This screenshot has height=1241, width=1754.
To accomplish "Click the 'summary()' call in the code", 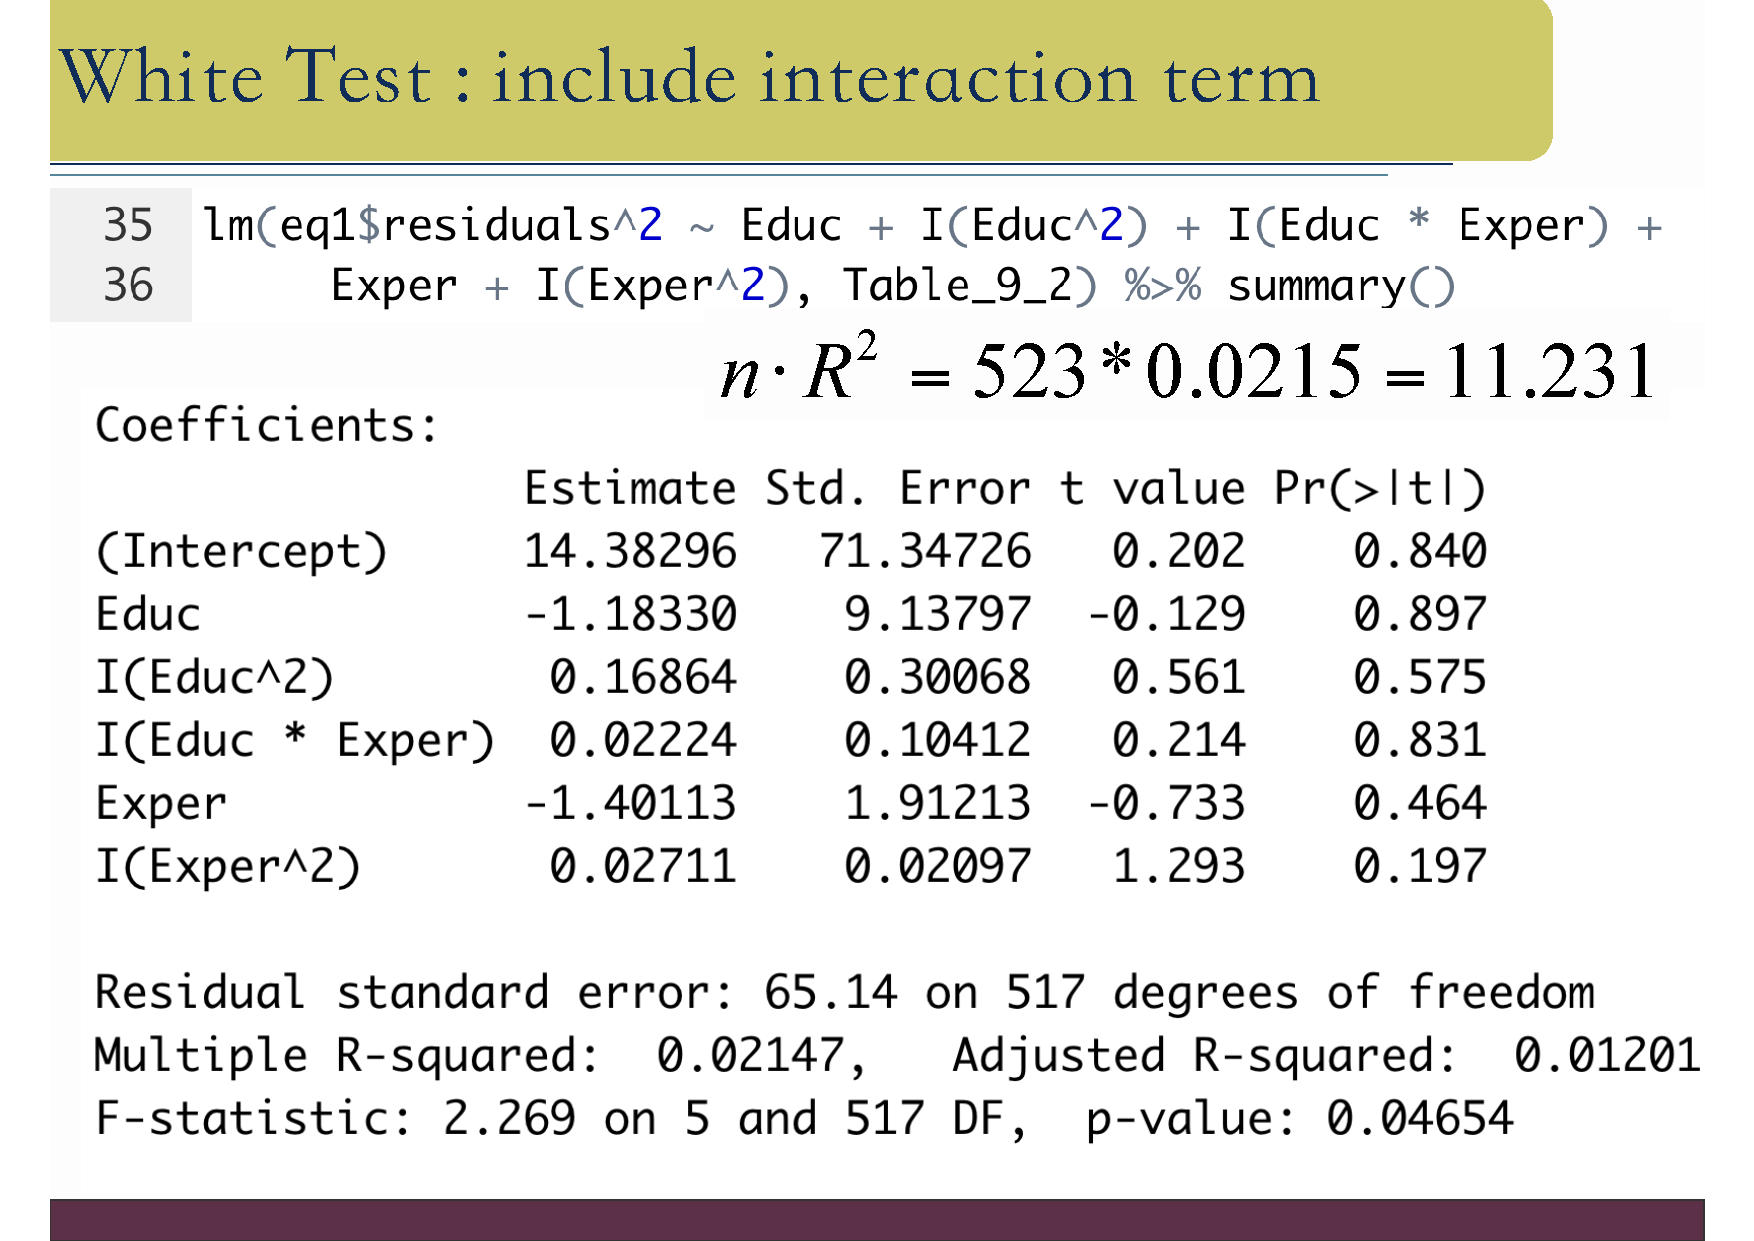I will pos(1341,287).
